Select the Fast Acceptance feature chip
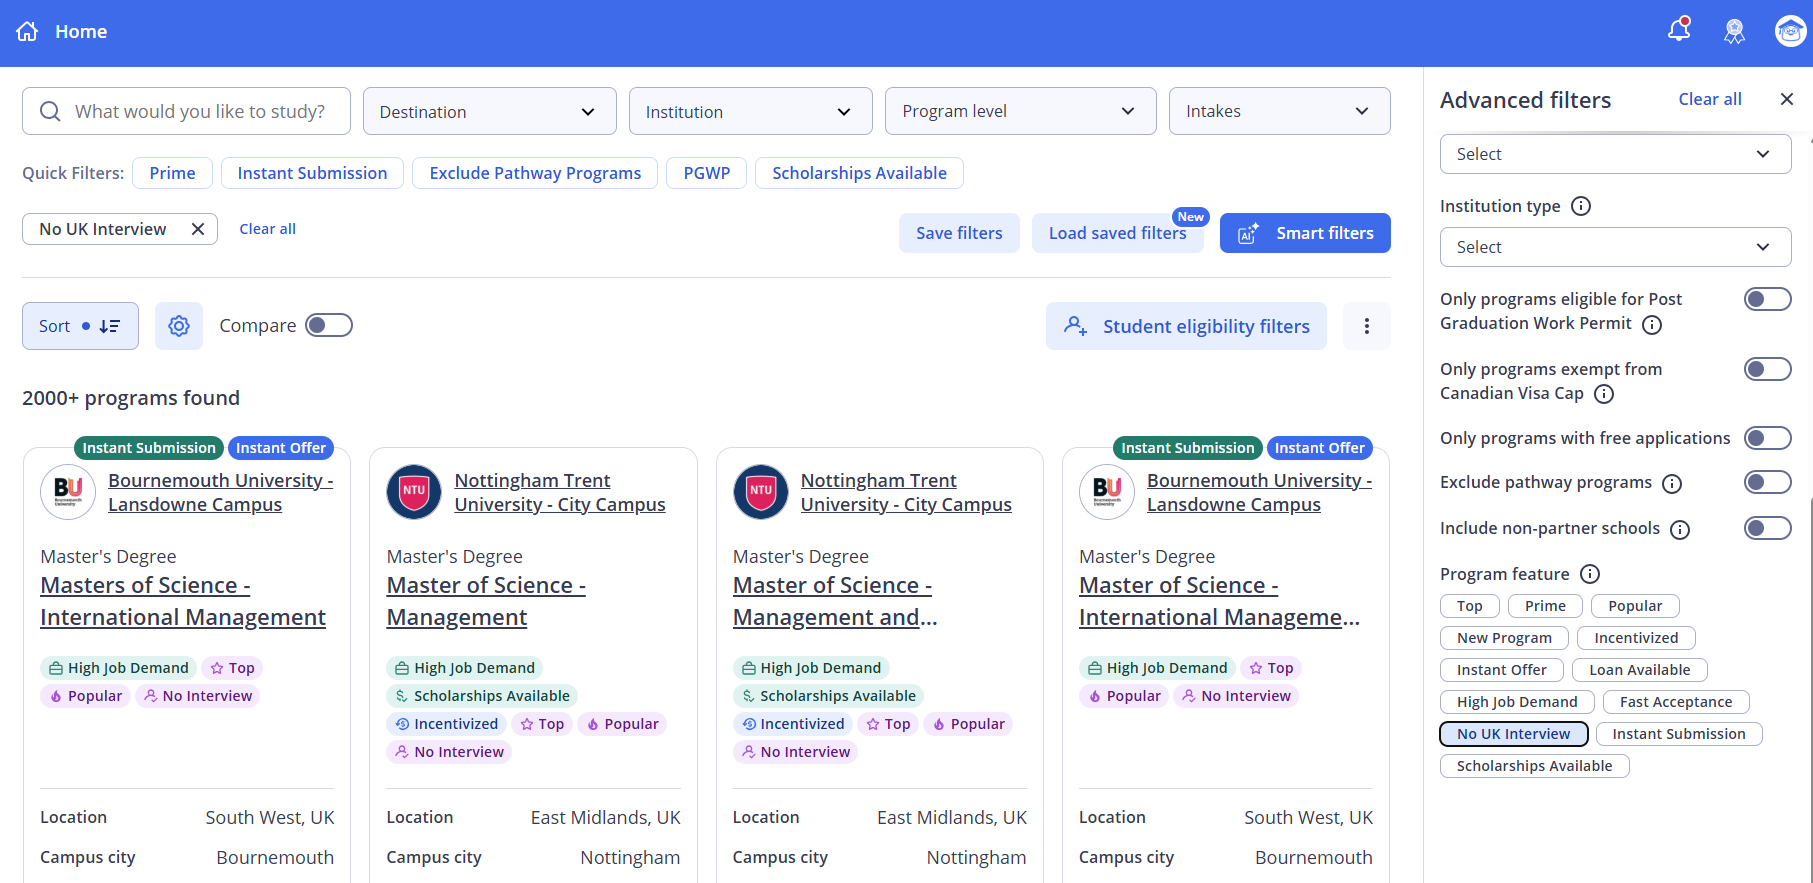 (x=1676, y=702)
